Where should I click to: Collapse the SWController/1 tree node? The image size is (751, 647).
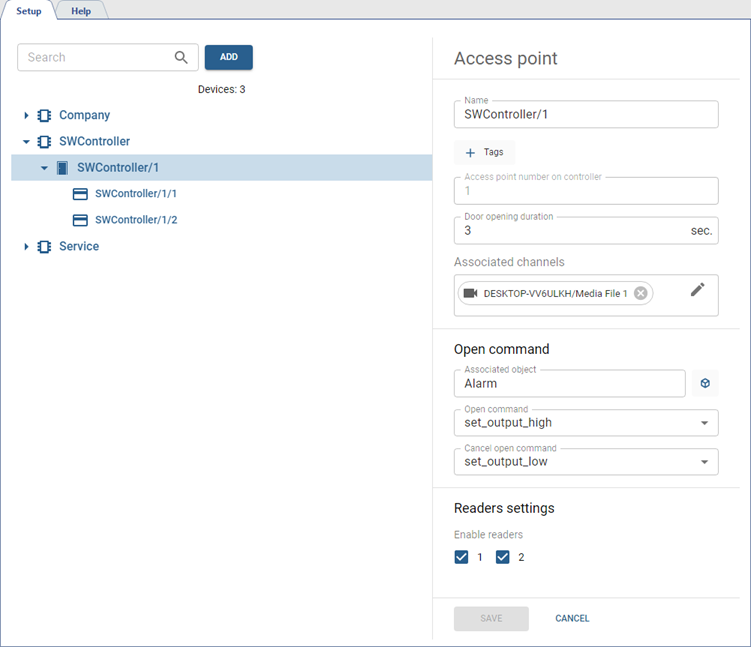coord(44,168)
